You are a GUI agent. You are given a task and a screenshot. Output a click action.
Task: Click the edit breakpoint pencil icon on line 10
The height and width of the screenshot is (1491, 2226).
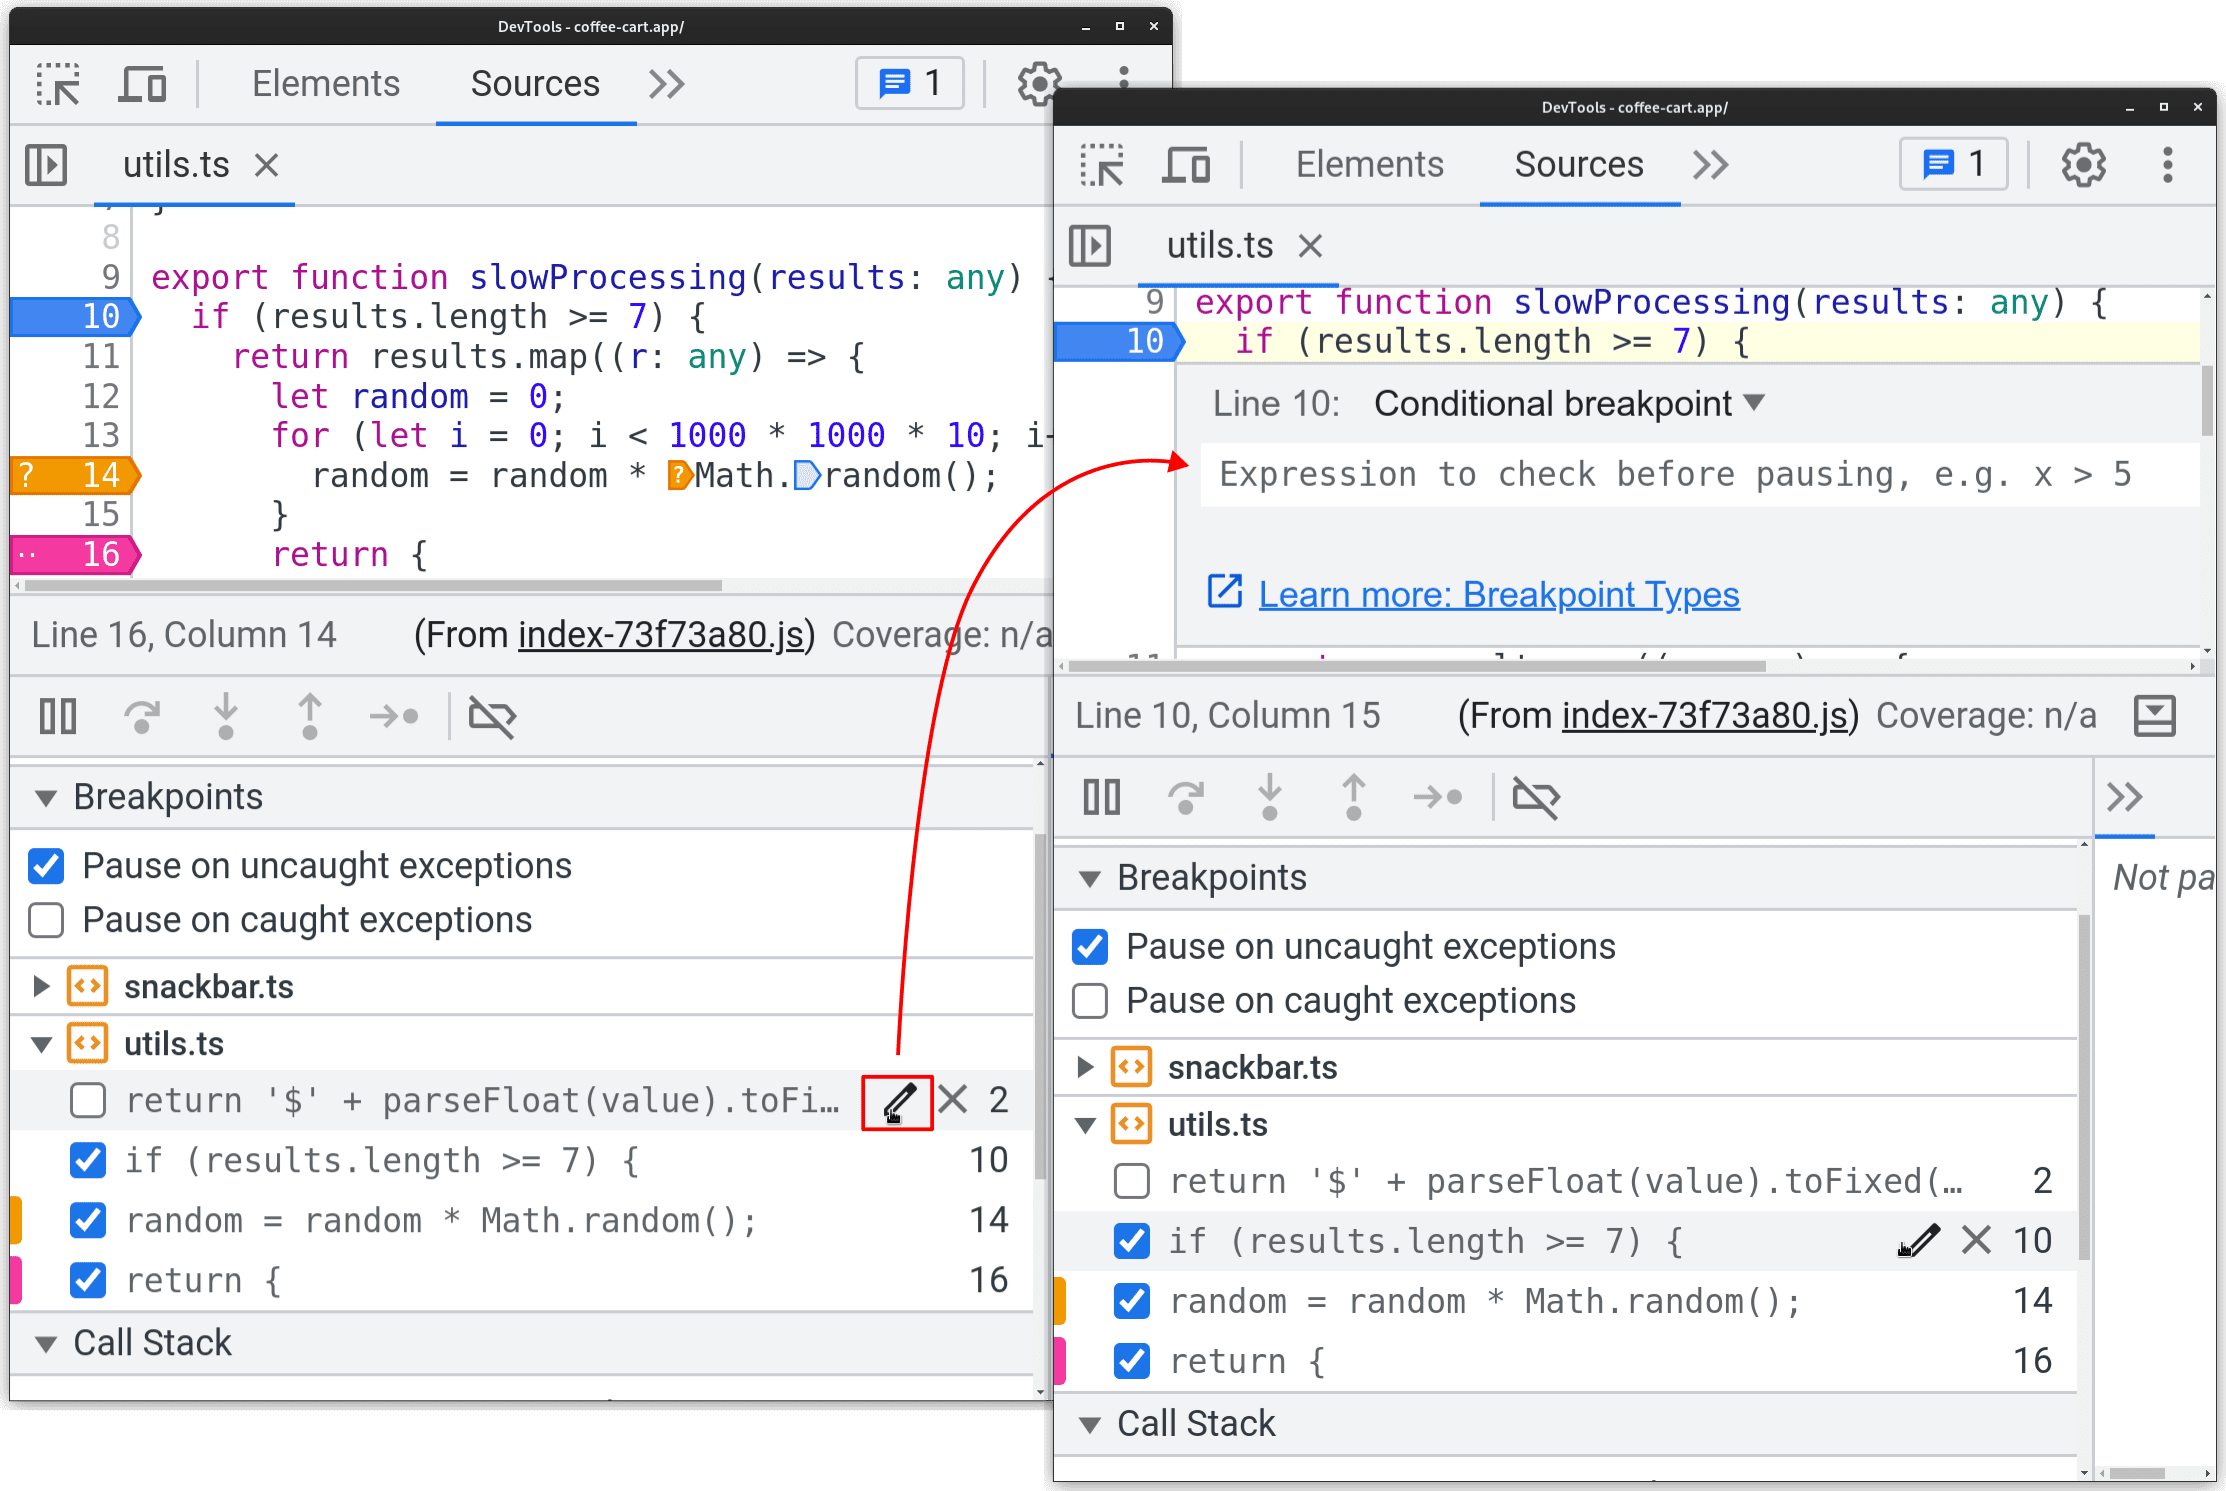tap(1917, 1238)
